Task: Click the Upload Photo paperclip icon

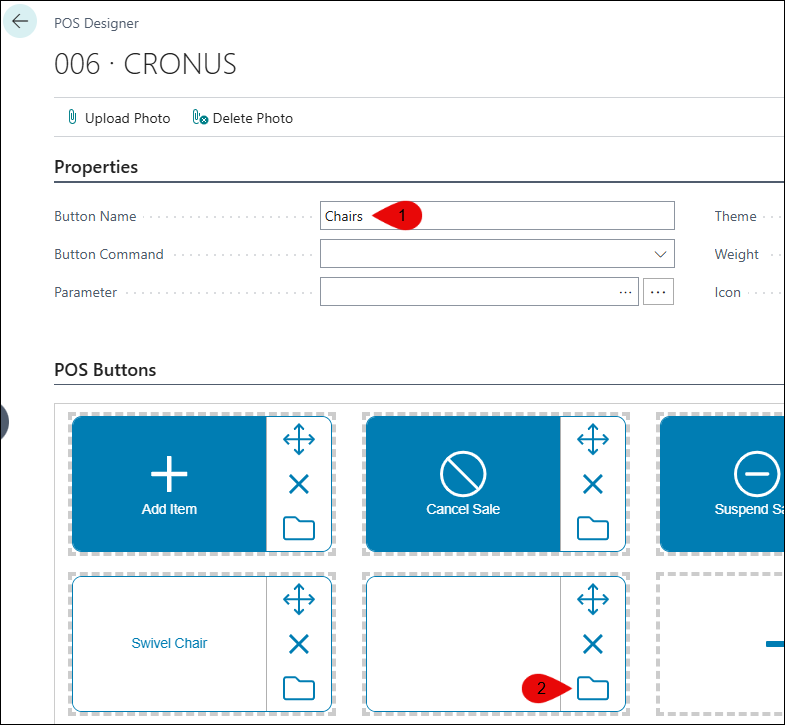Action: coord(72,117)
